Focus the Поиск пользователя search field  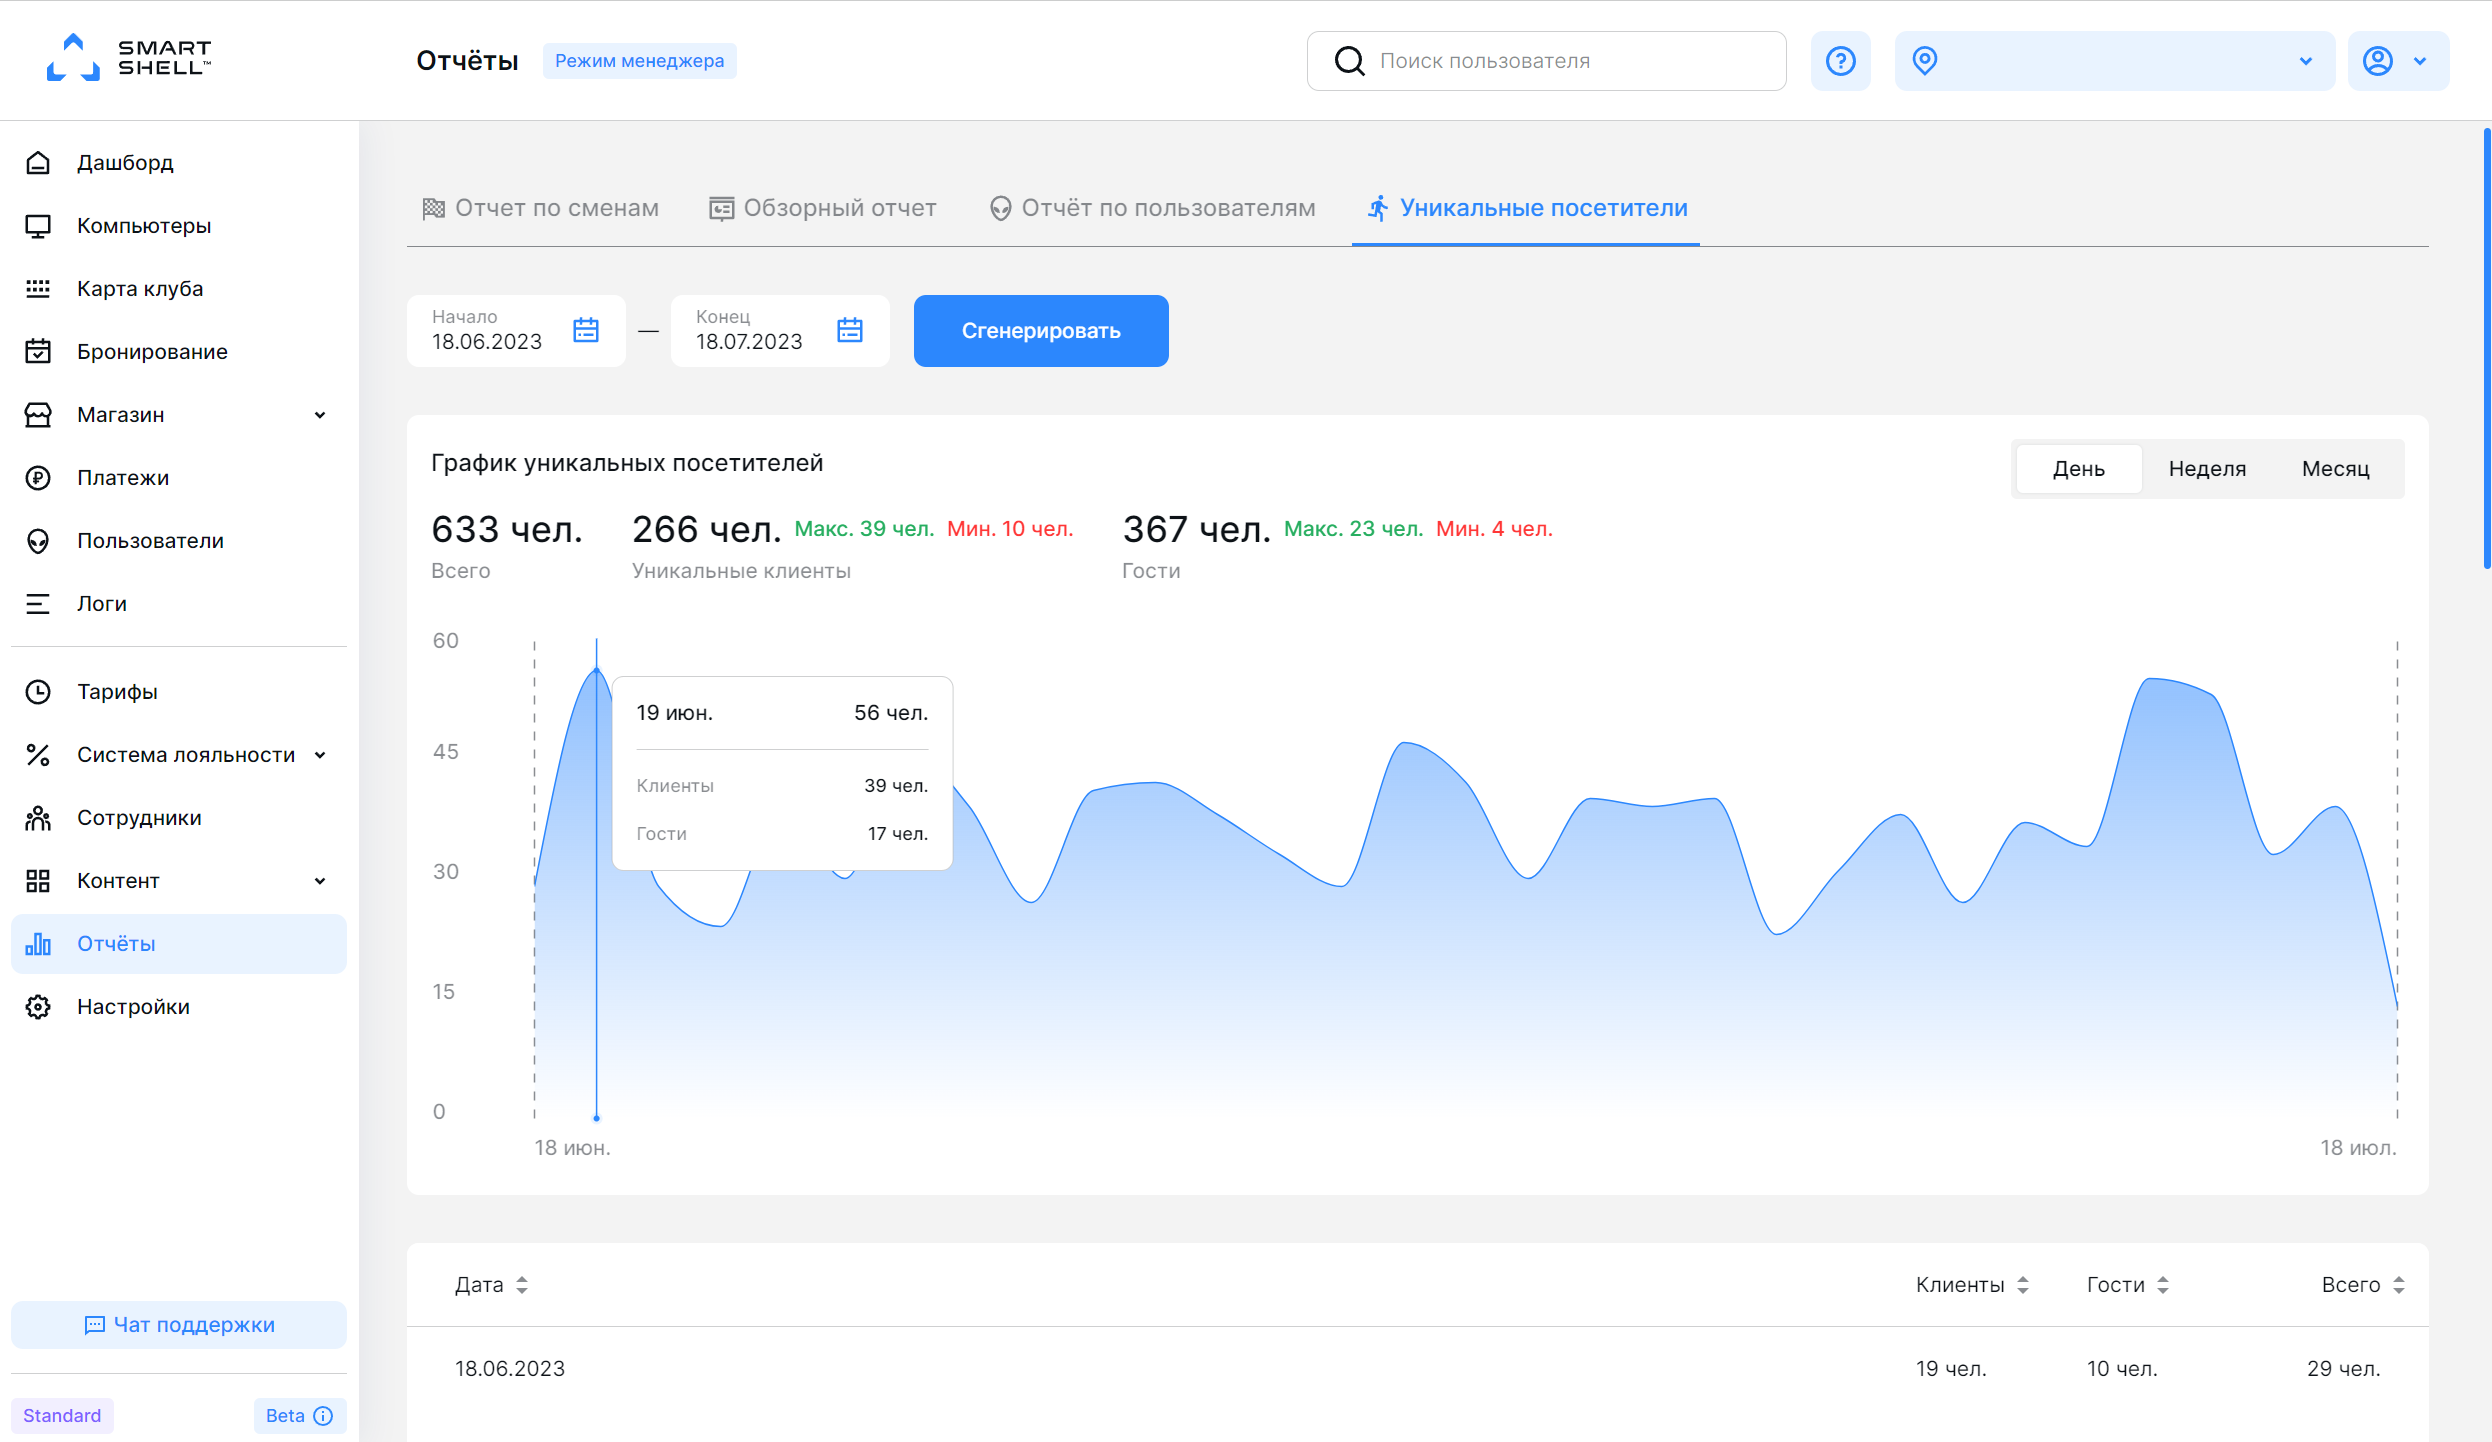[x=1546, y=61]
